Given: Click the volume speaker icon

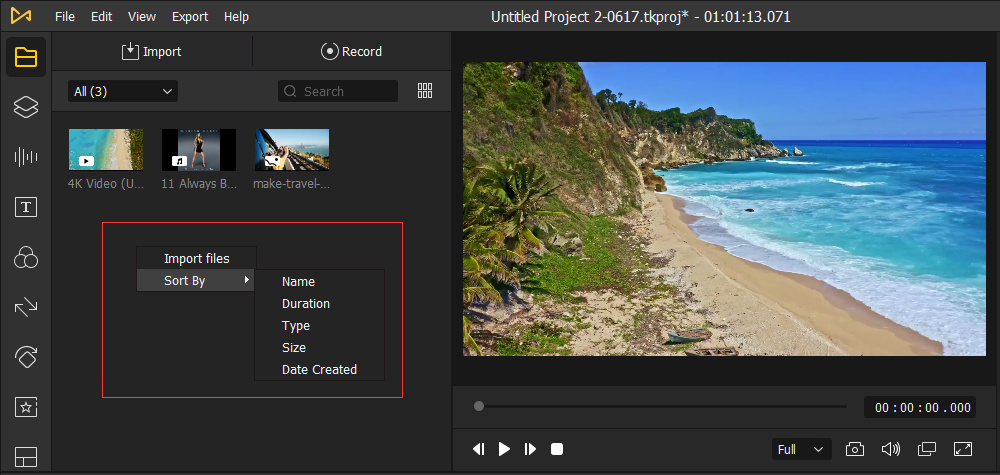Looking at the screenshot, I should click(x=890, y=449).
